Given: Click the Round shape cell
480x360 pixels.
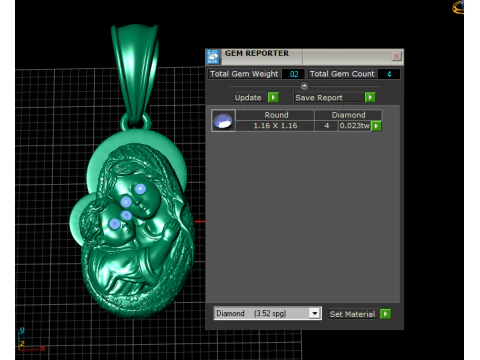Looking at the screenshot, I should point(276,115).
